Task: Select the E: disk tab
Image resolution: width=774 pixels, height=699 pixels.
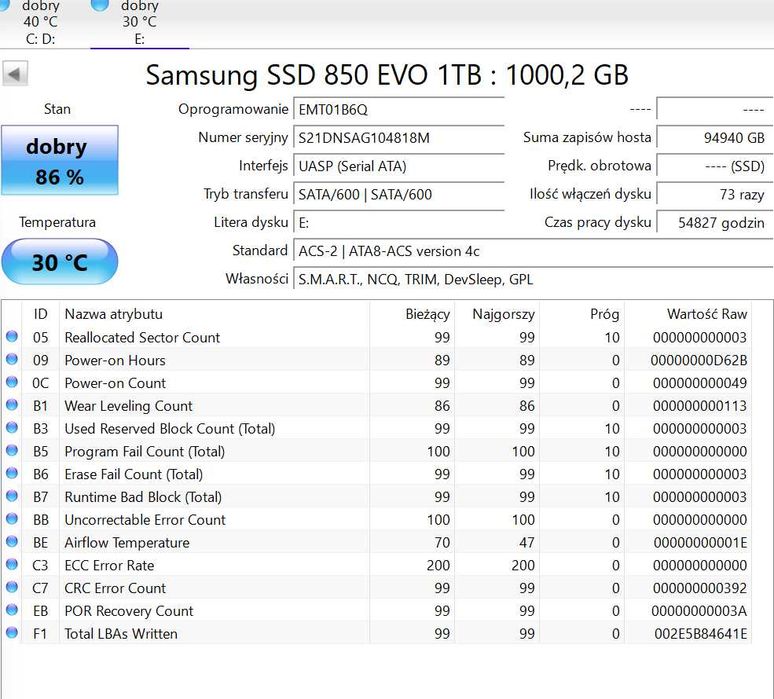Action: point(140,23)
